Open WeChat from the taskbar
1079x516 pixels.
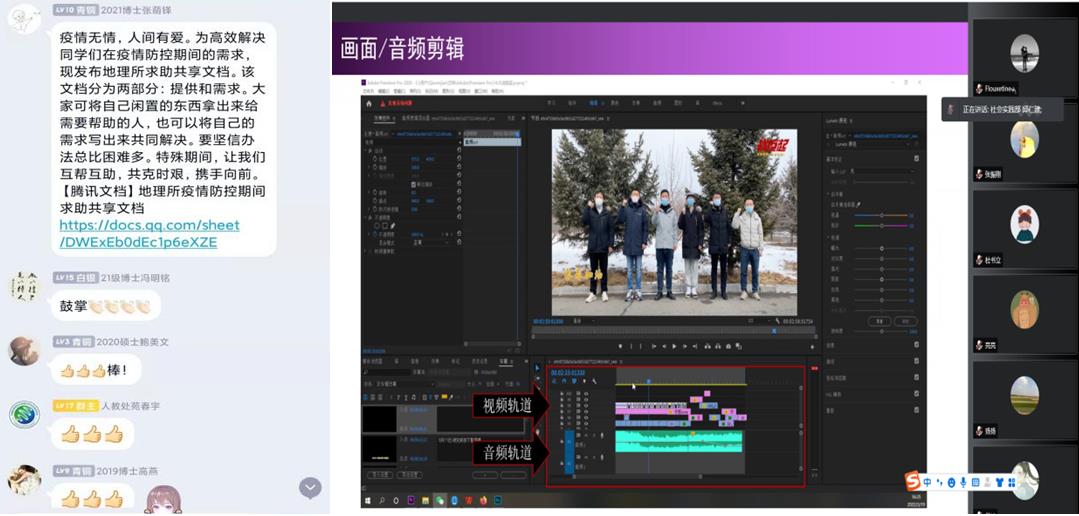440,500
